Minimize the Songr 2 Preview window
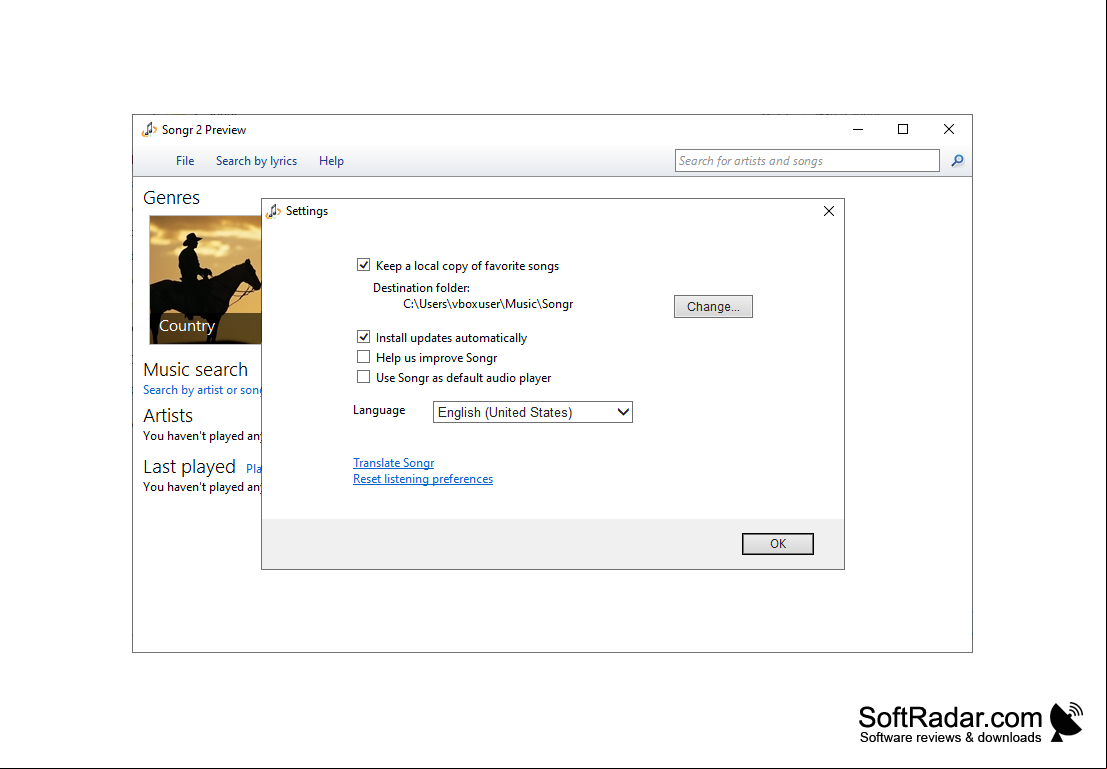1107x769 pixels. [x=858, y=130]
